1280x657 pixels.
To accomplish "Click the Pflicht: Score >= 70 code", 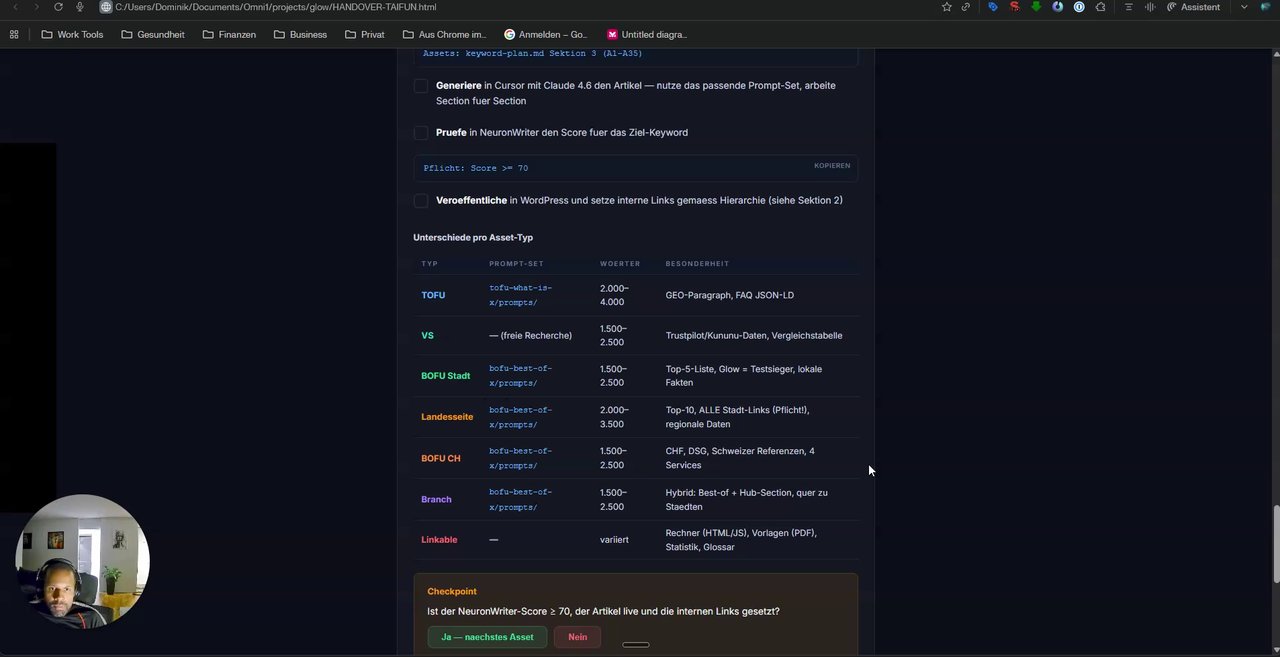I will 475,168.
